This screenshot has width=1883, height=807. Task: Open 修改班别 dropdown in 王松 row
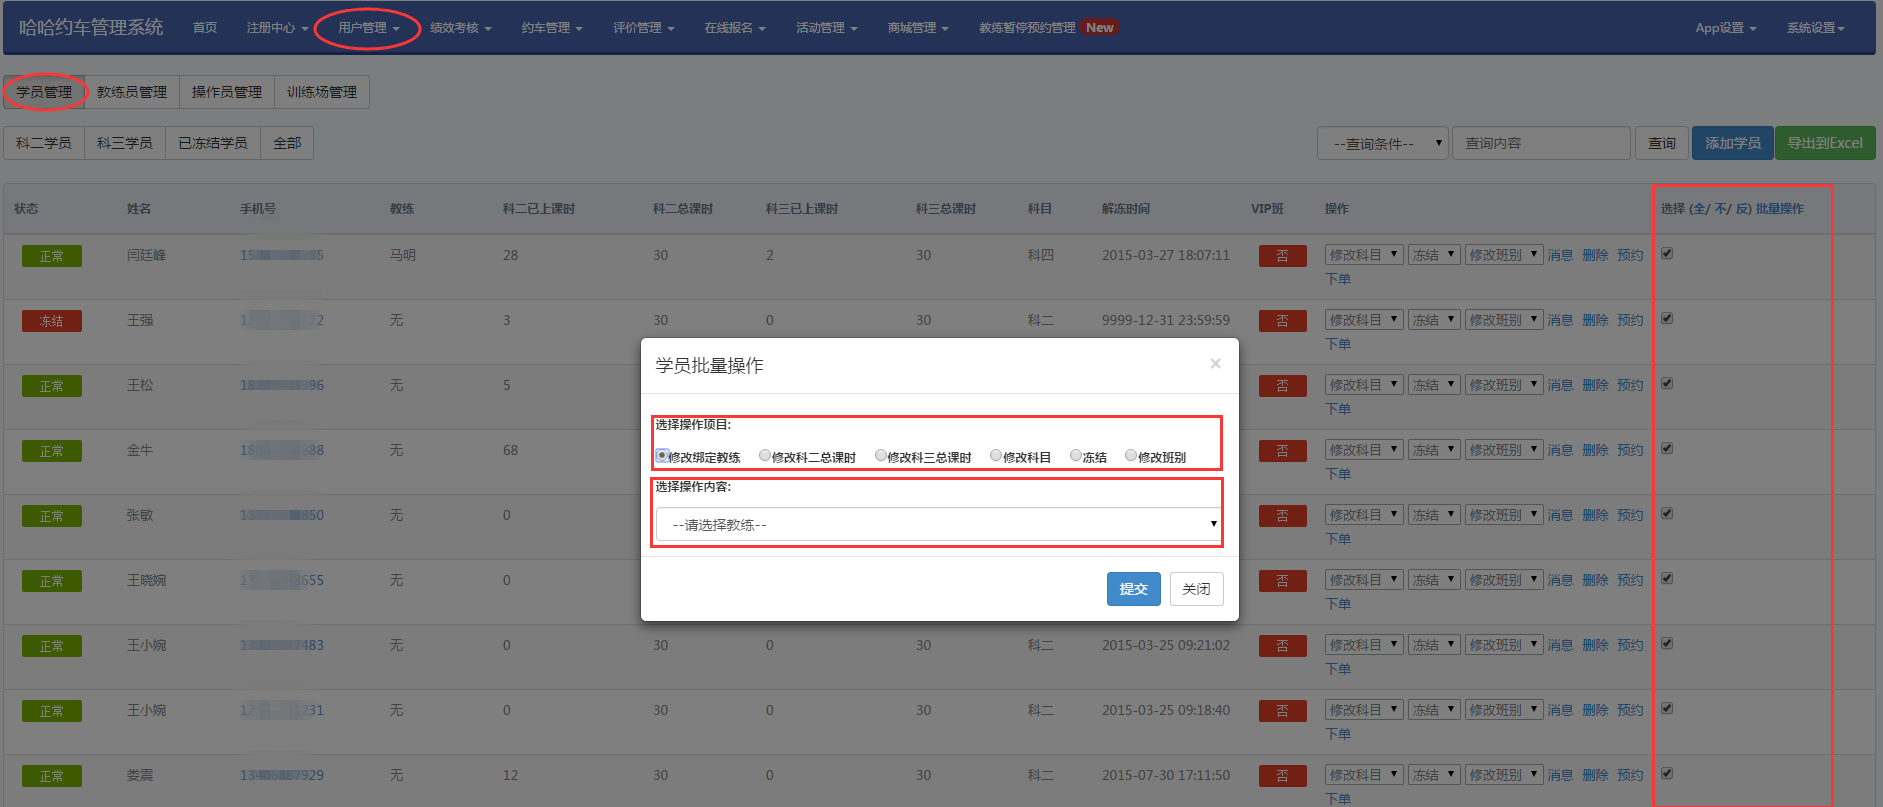point(1504,385)
